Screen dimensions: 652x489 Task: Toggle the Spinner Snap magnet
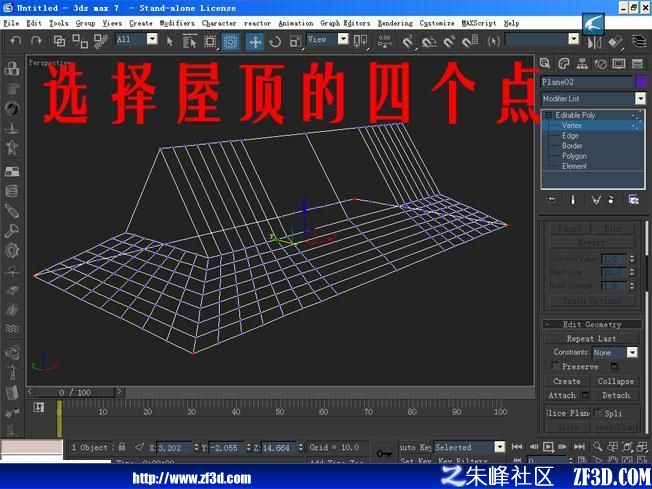pos(470,41)
